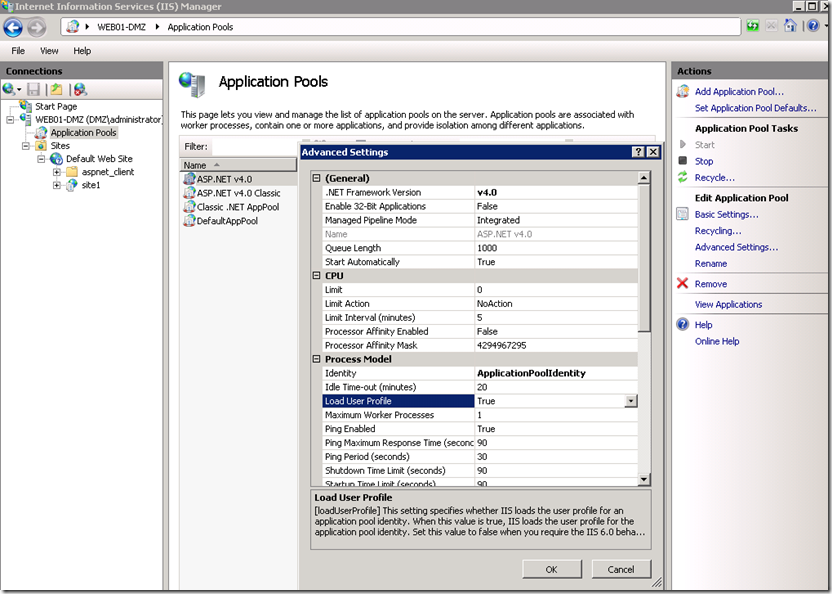Viewport: 832px width, 594px height.
Task: Click the green Recycle arrows icon
Action: point(683,177)
